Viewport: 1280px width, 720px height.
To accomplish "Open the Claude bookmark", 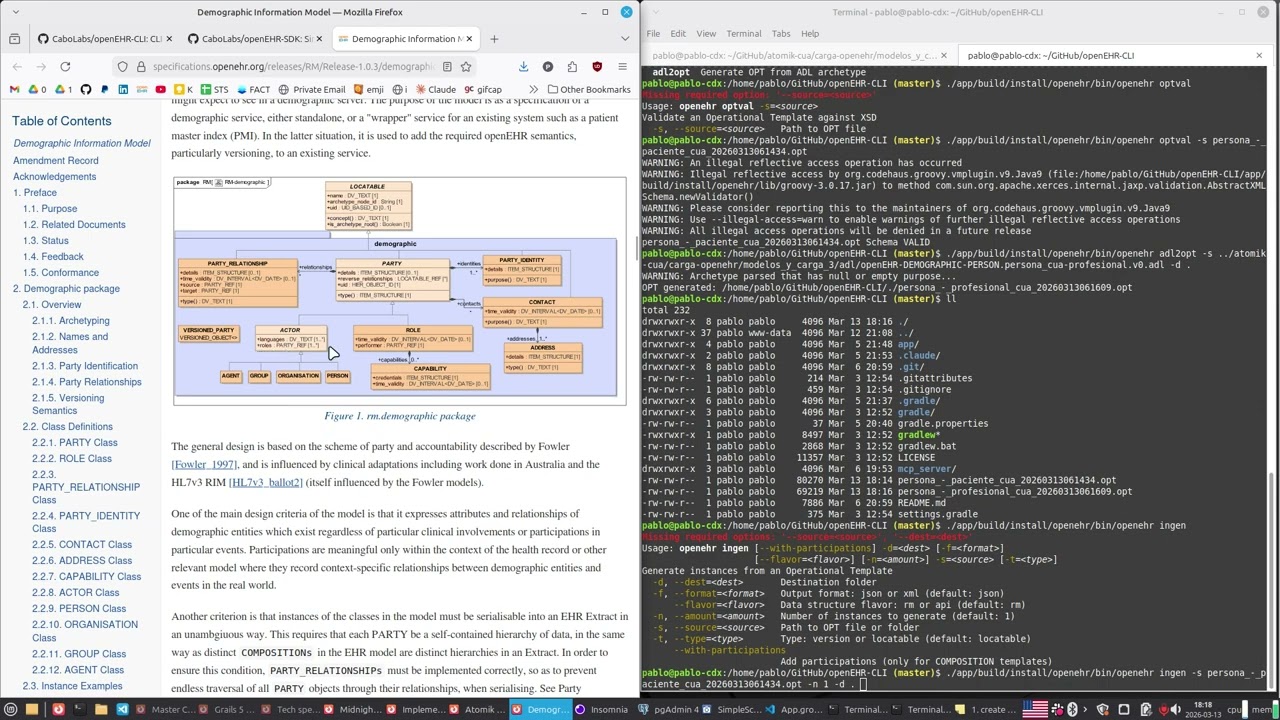I will click(434, 90).
